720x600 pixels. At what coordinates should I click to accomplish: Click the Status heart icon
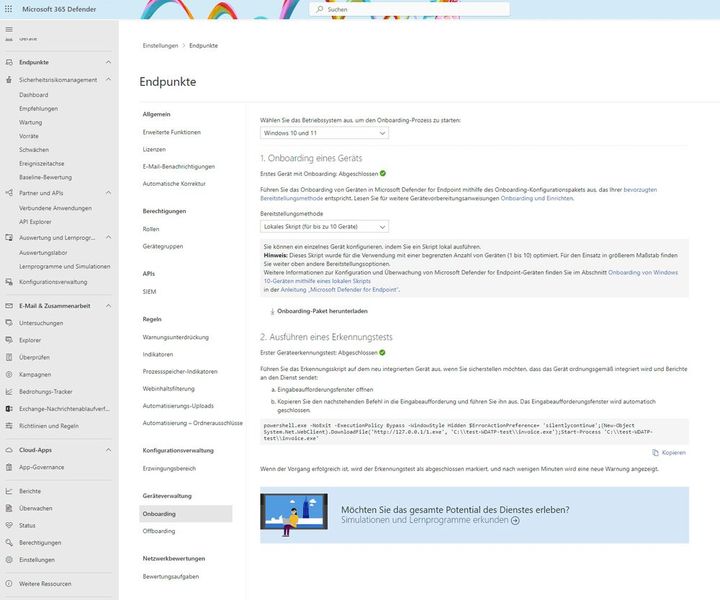[x=9, y=525]
